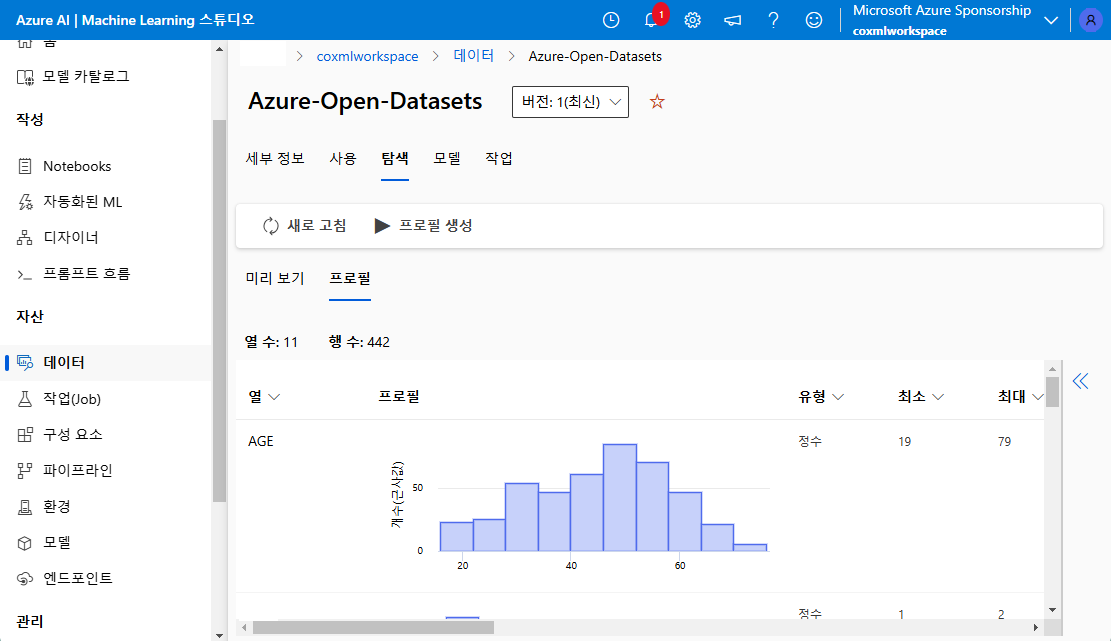Open coxmlworkspace breadcrumb link
Image resolution: width=1111 pixels, height=641 pixels.
pos(367,57)
